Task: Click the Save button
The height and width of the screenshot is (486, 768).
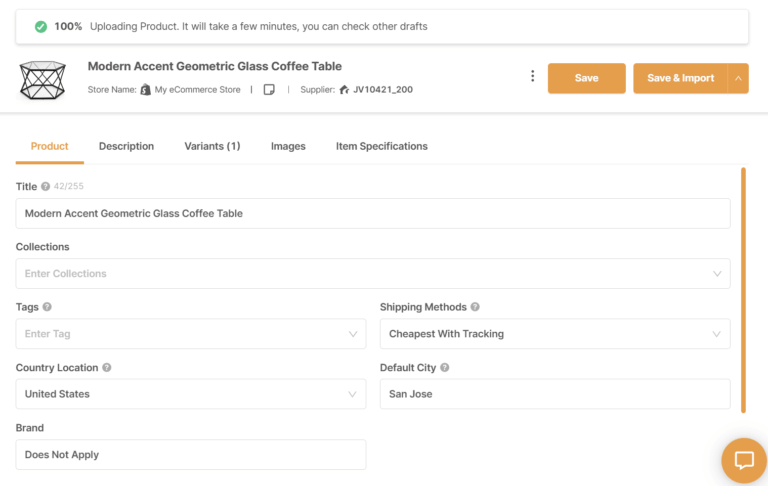Action: tap(586, 78)
